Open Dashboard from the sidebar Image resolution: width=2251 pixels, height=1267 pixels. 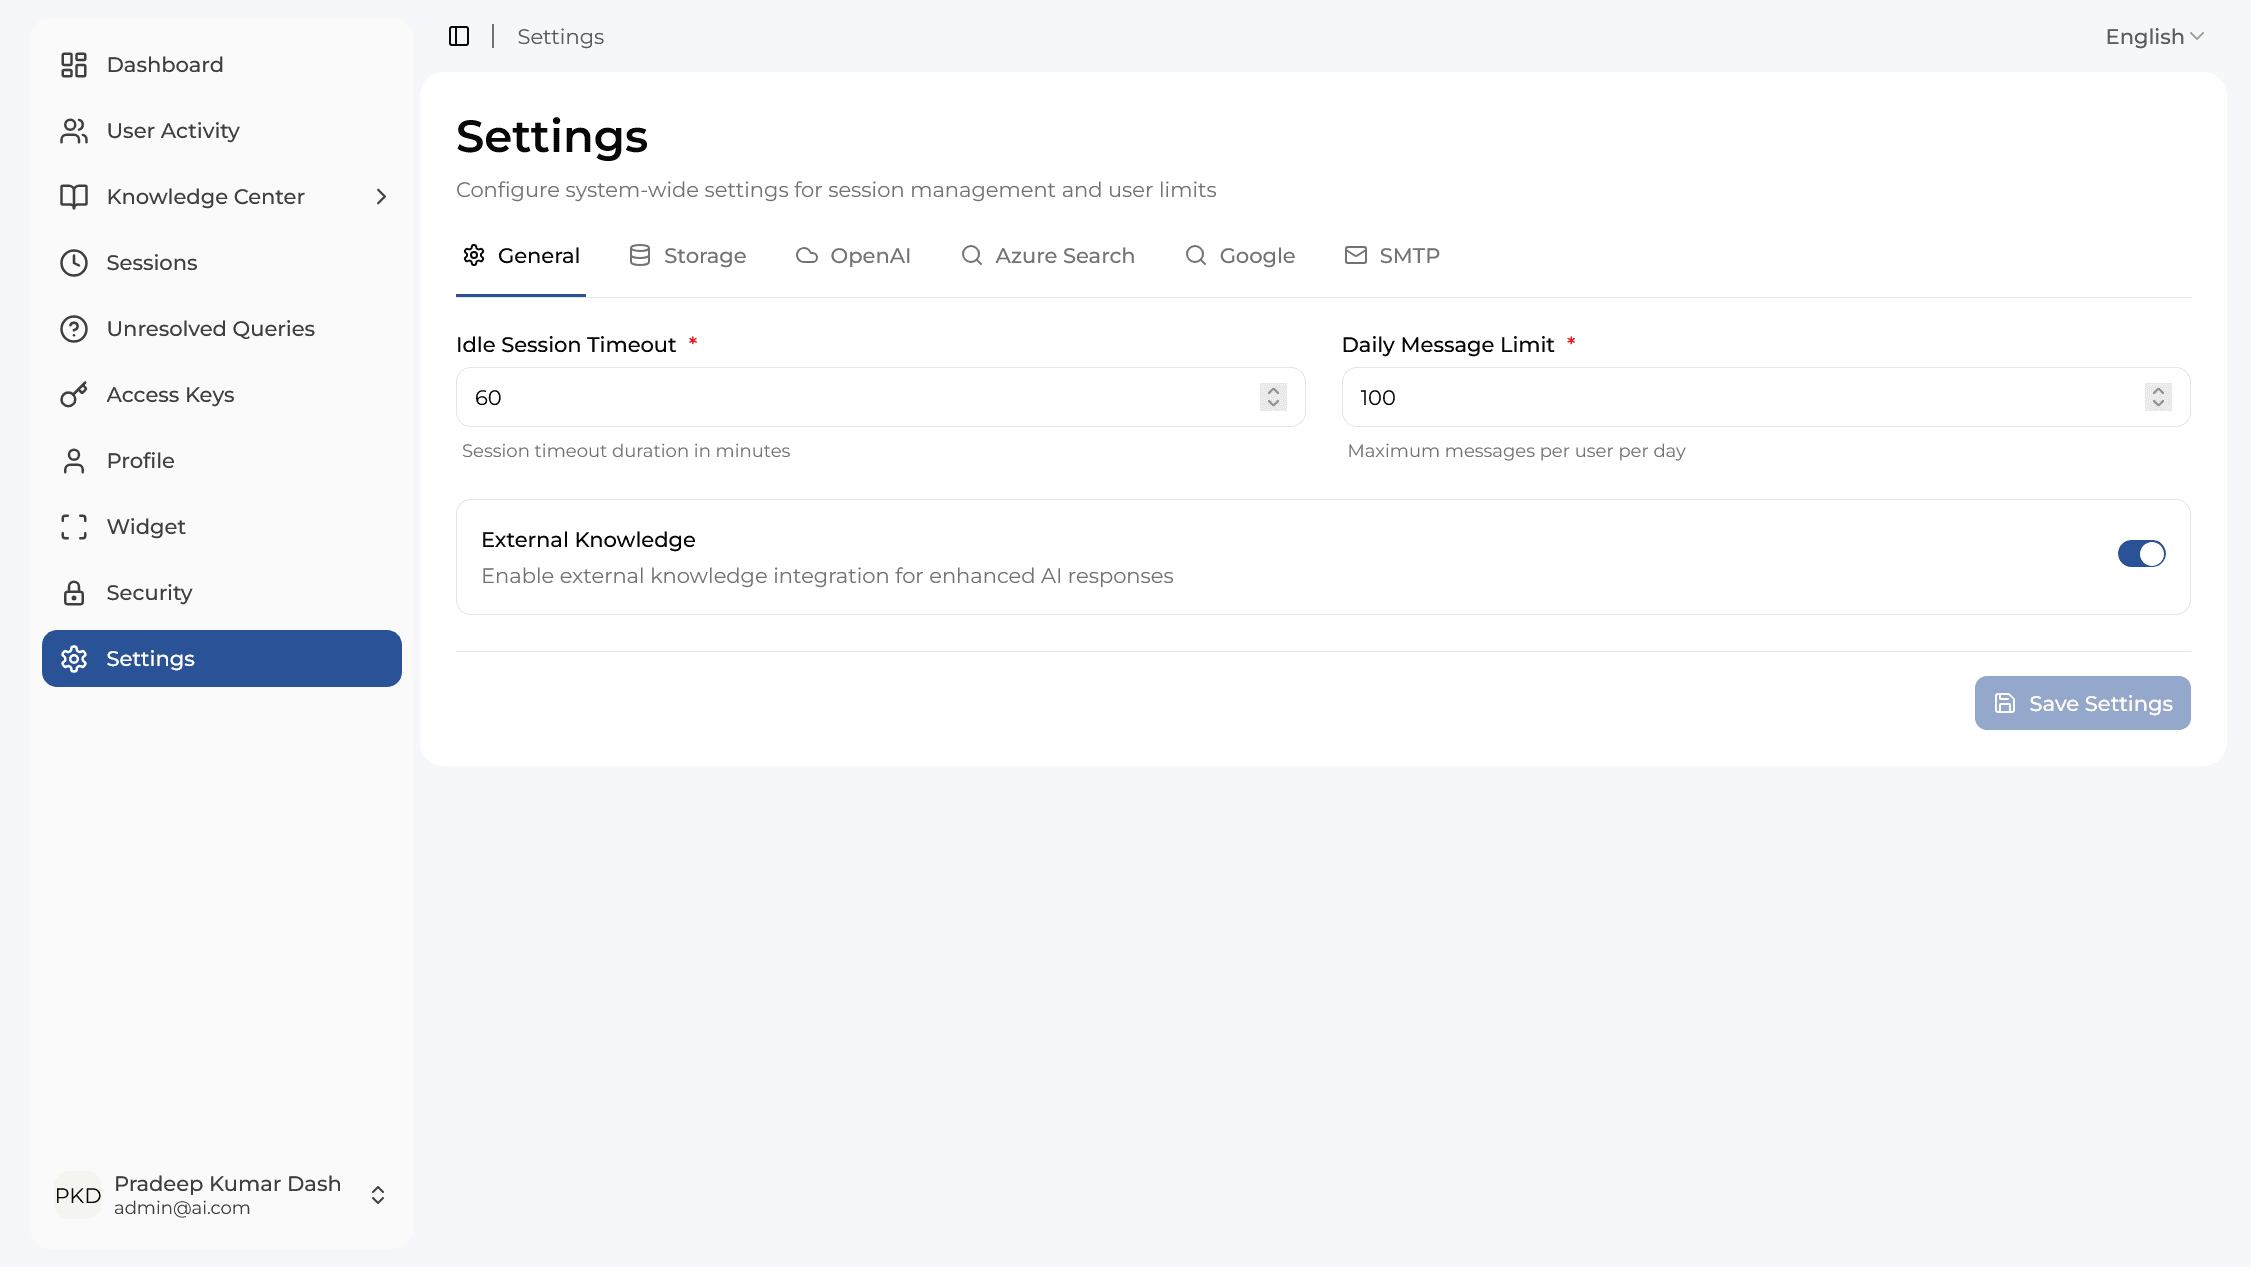(x=222, y=65)
